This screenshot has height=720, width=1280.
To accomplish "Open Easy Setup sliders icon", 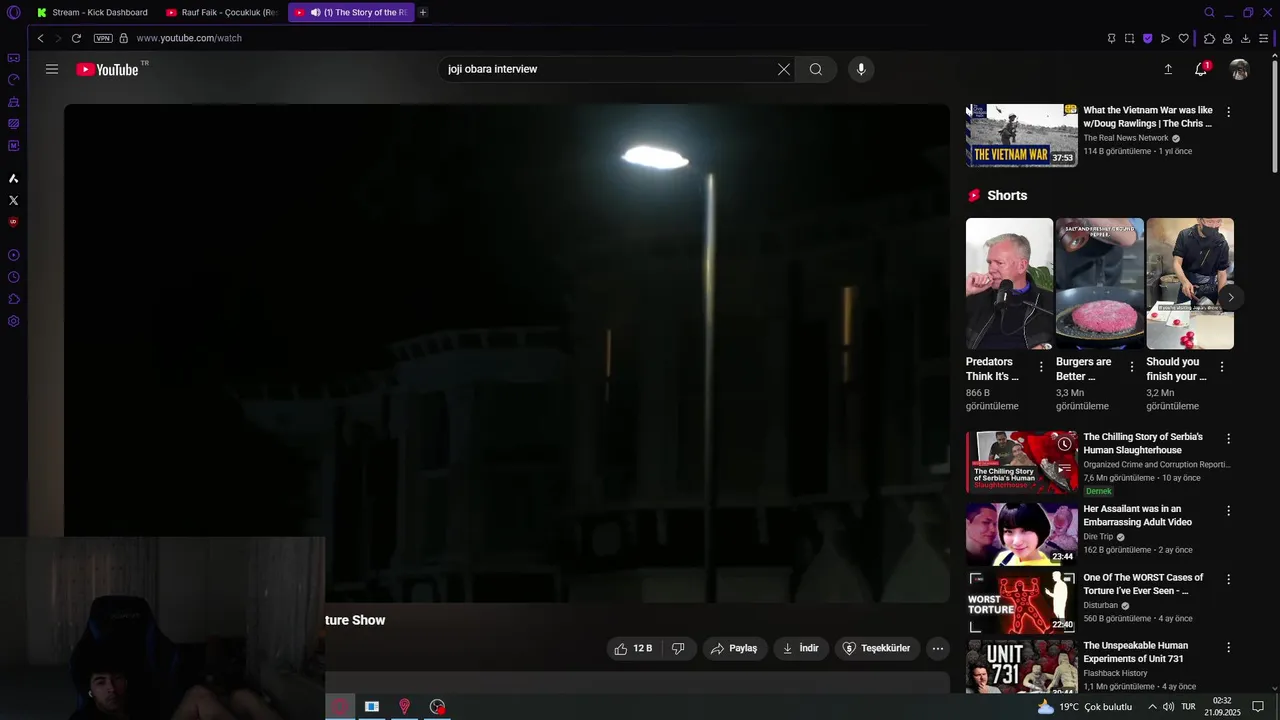I will coord(1264,38).
